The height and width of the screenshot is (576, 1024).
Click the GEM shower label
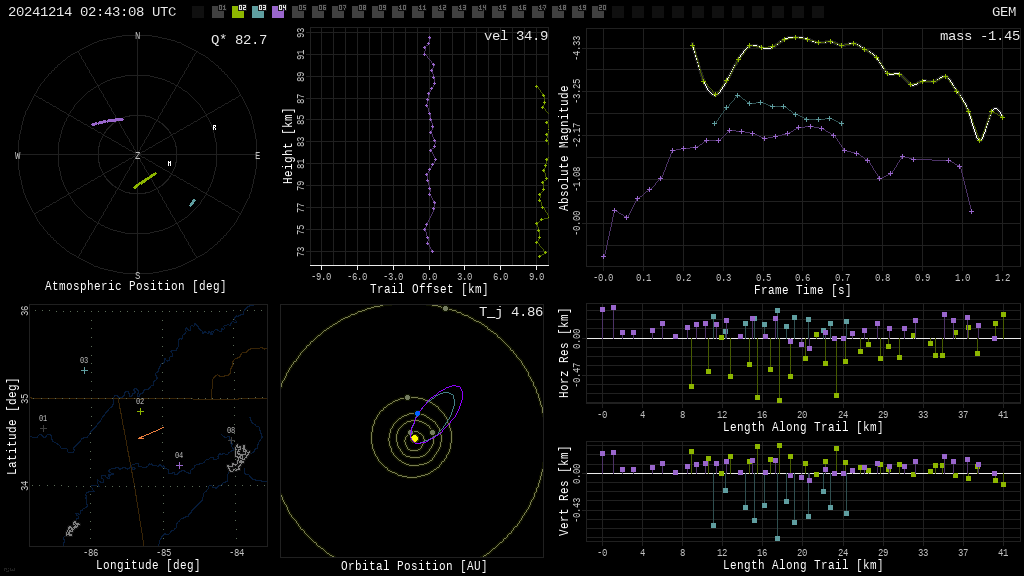pyautogui.click(x=1003, y=12)
